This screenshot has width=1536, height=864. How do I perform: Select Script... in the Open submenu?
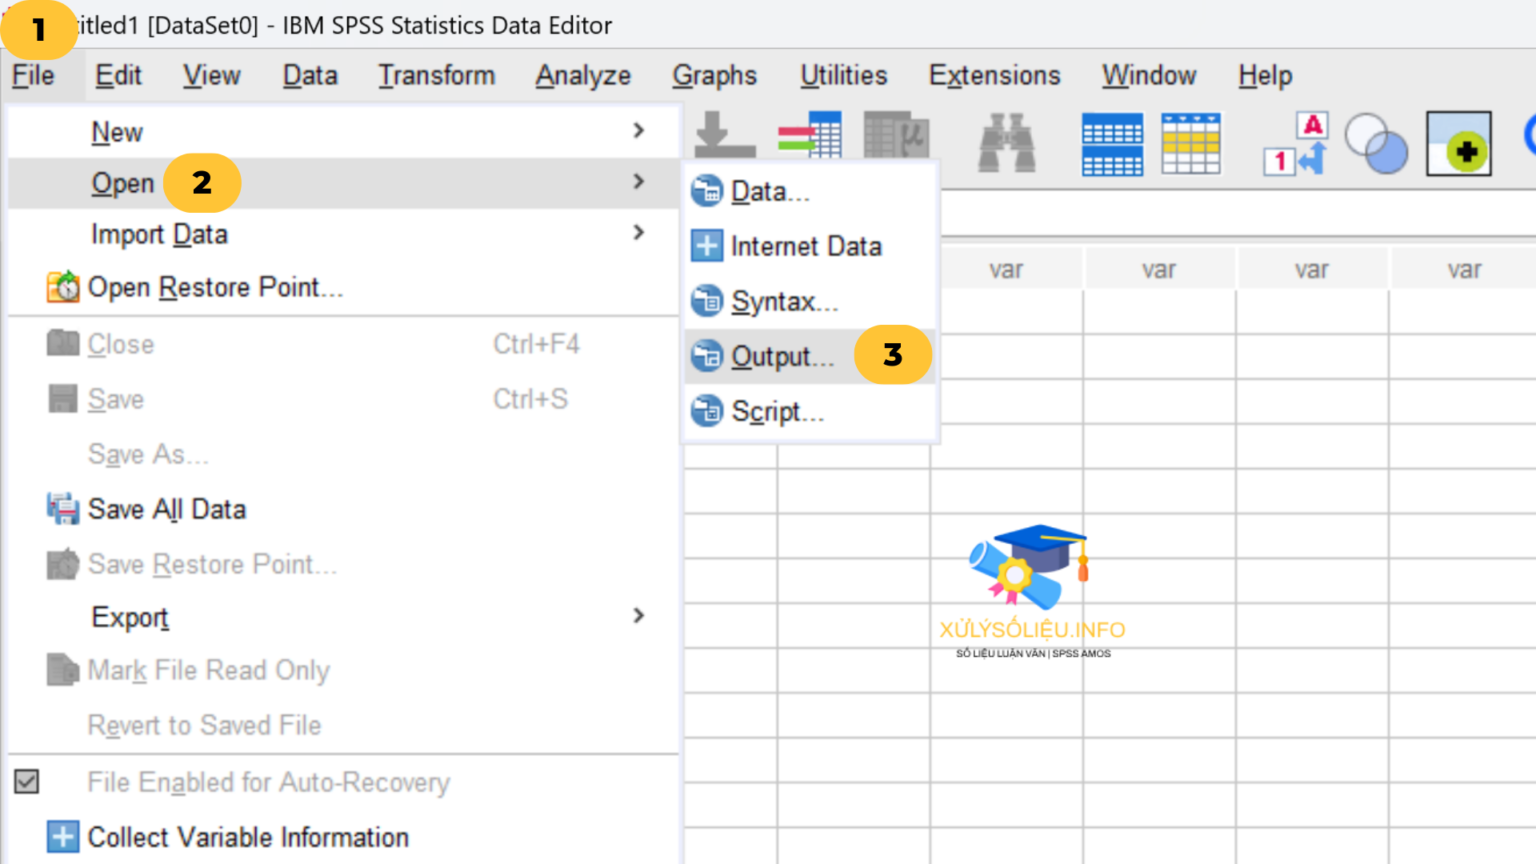click(810, 411)
